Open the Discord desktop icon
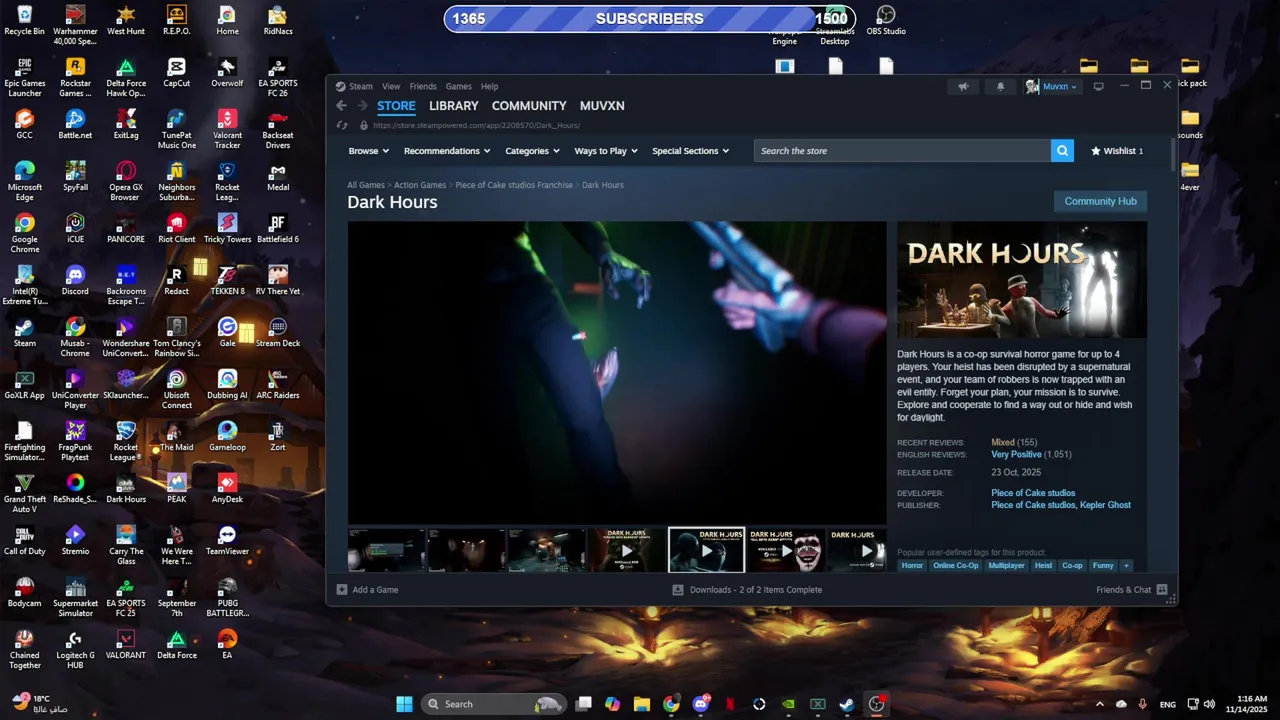The width and height of the screenshot is (1280, 720). 75,279
